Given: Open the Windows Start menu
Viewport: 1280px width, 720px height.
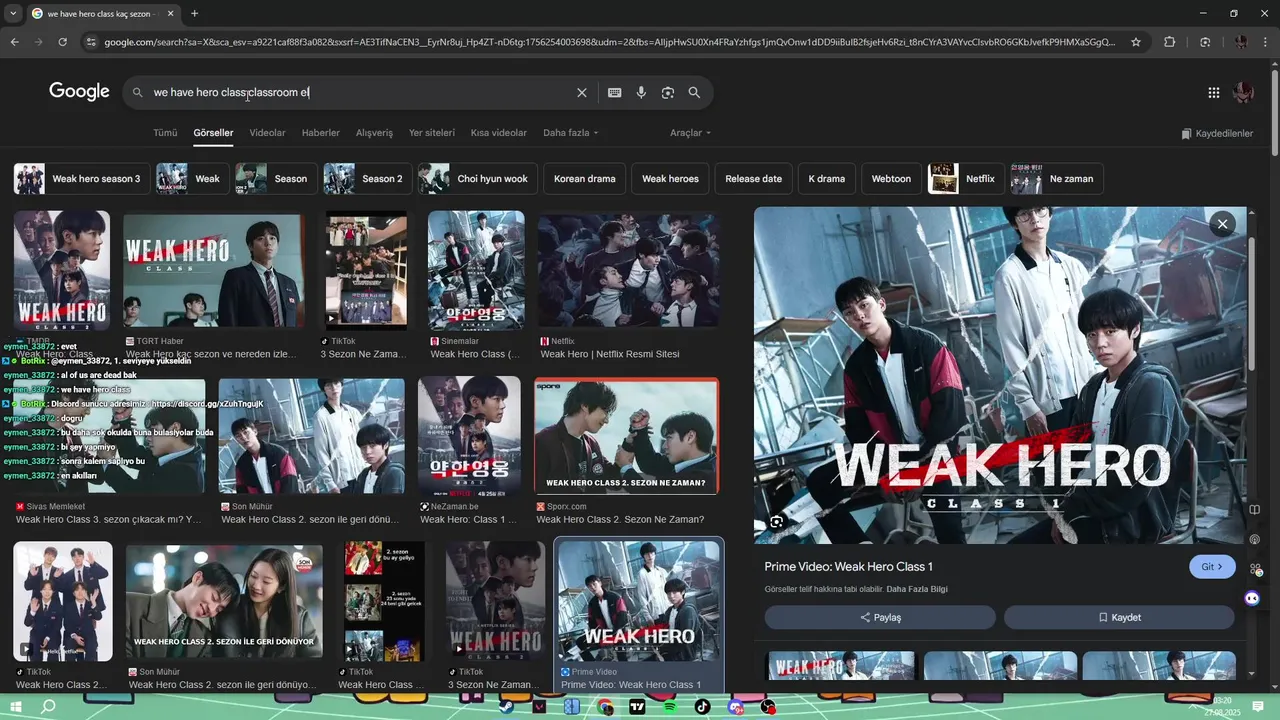Looking at the screenshot, I should pos(16,707).
